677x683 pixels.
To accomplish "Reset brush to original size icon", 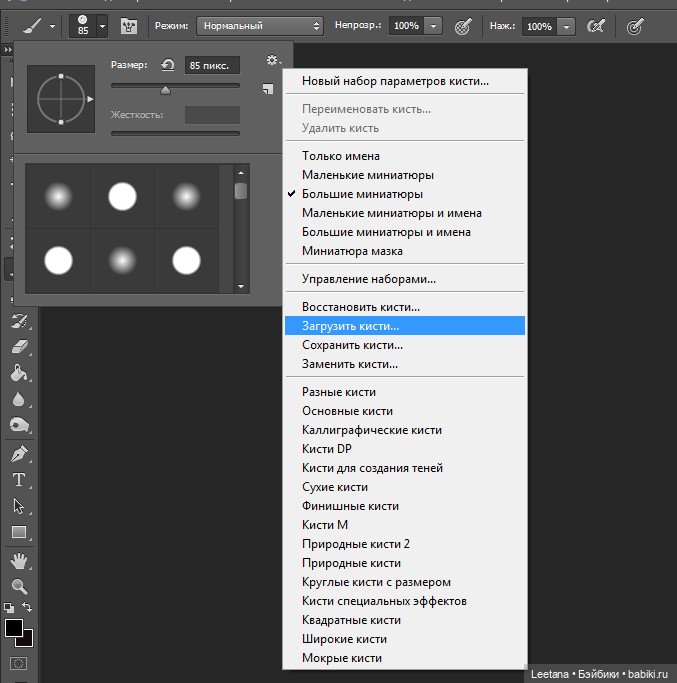I will pos(168,65).
